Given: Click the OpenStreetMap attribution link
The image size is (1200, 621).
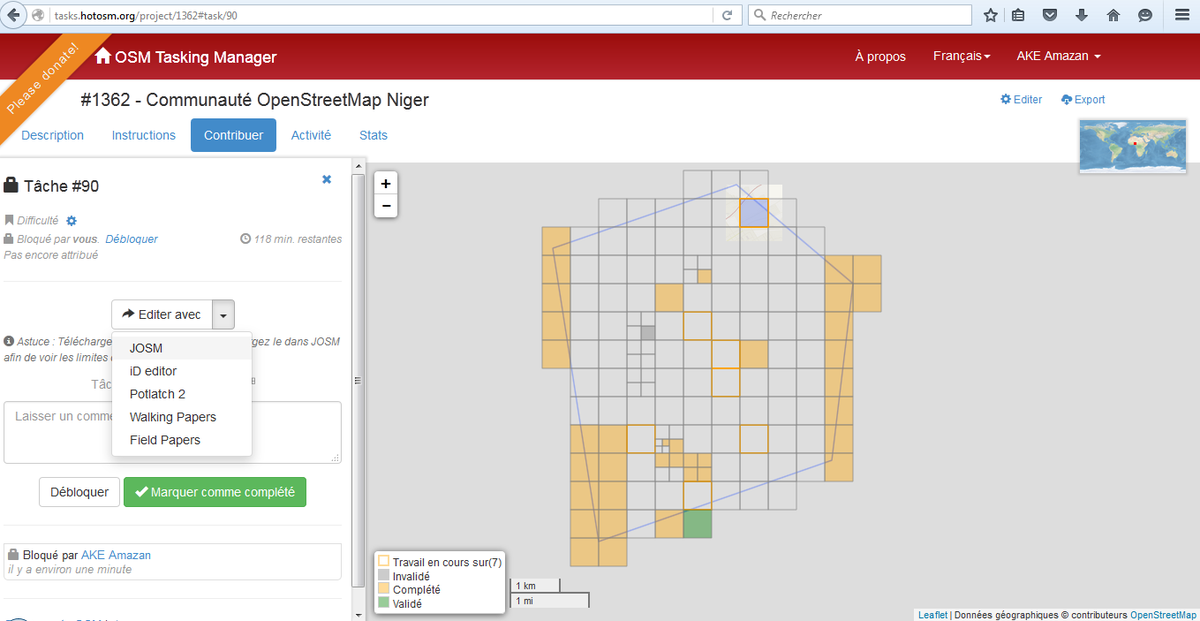Looking at the screenshot, I should pyautogui.click(x=1163, y=615).
